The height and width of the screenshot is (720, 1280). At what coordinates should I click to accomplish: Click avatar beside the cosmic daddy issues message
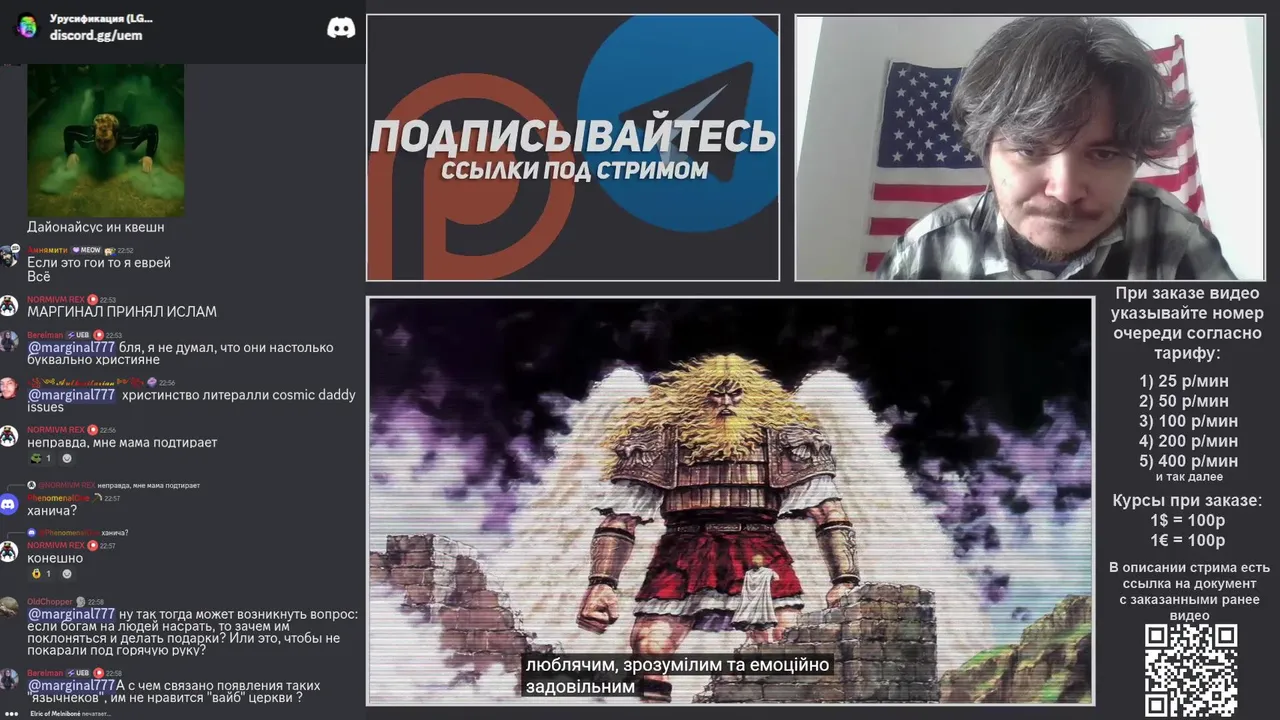(x=9, y=388)
